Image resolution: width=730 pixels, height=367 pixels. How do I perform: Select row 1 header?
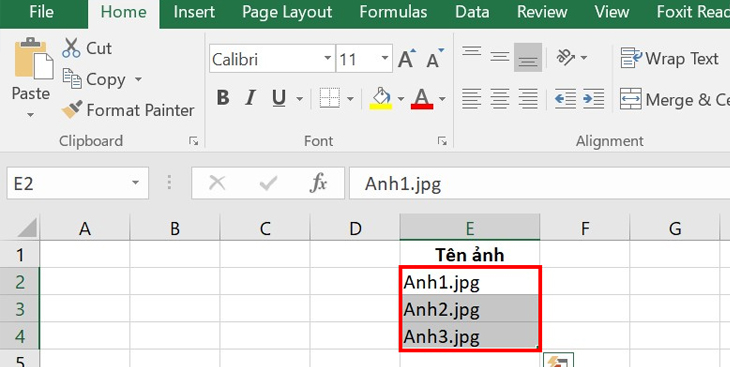tap(20, 254)
